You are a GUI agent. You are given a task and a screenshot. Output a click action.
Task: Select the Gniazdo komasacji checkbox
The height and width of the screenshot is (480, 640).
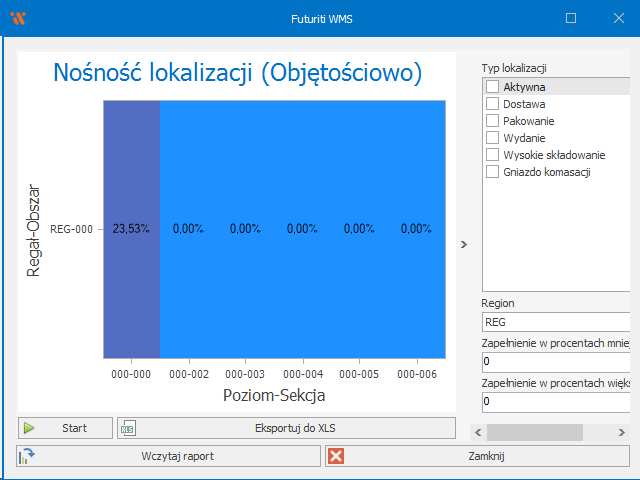pos(492,172)
